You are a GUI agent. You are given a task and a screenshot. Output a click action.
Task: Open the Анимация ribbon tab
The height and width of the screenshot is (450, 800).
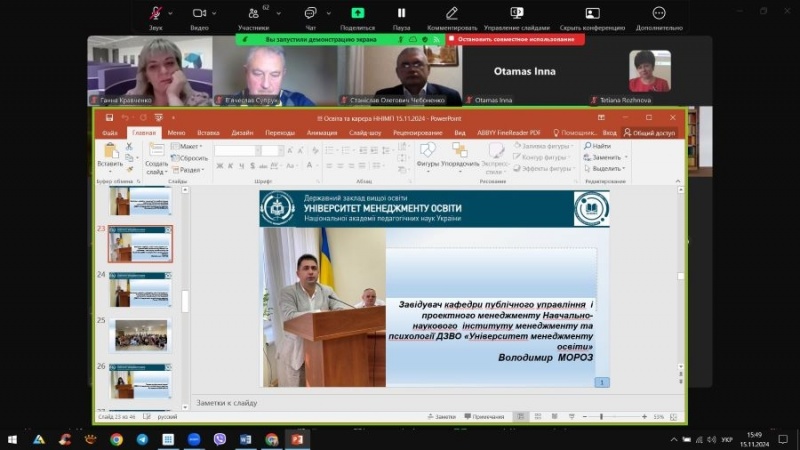point(322,132)
